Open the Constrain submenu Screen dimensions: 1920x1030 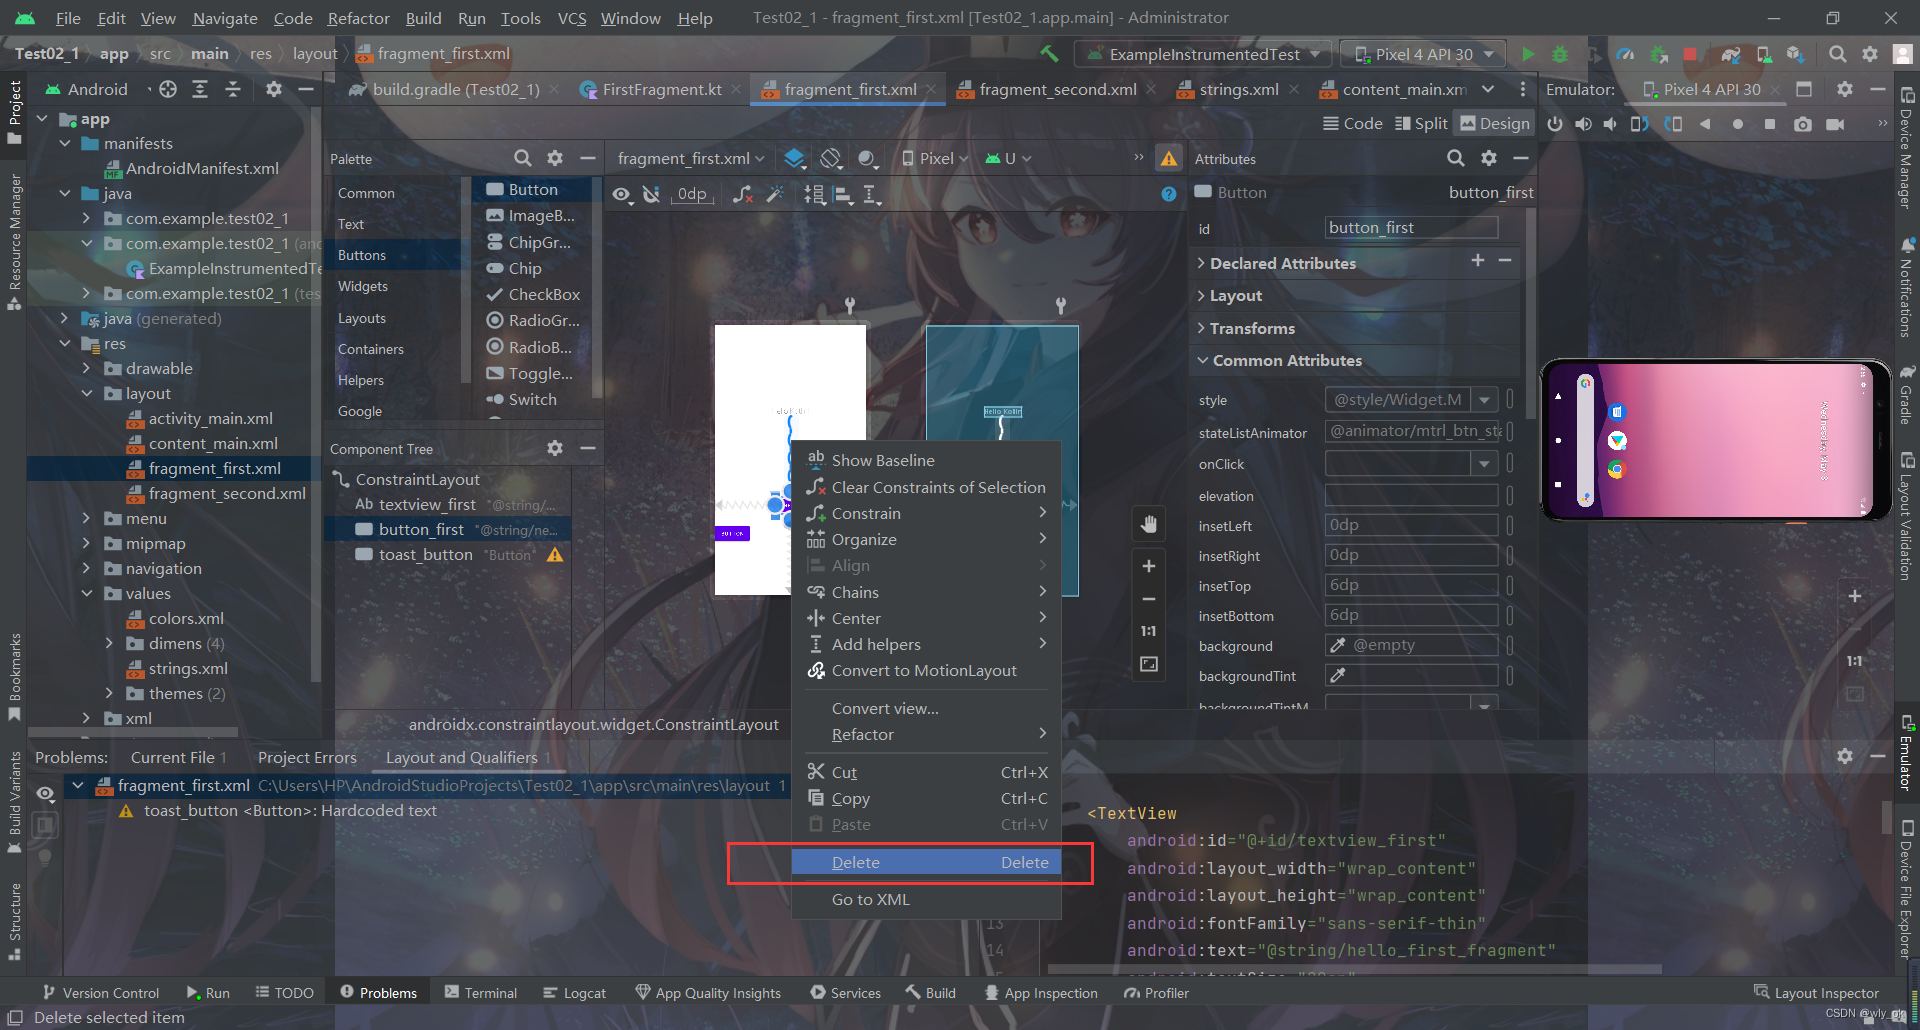926,513
